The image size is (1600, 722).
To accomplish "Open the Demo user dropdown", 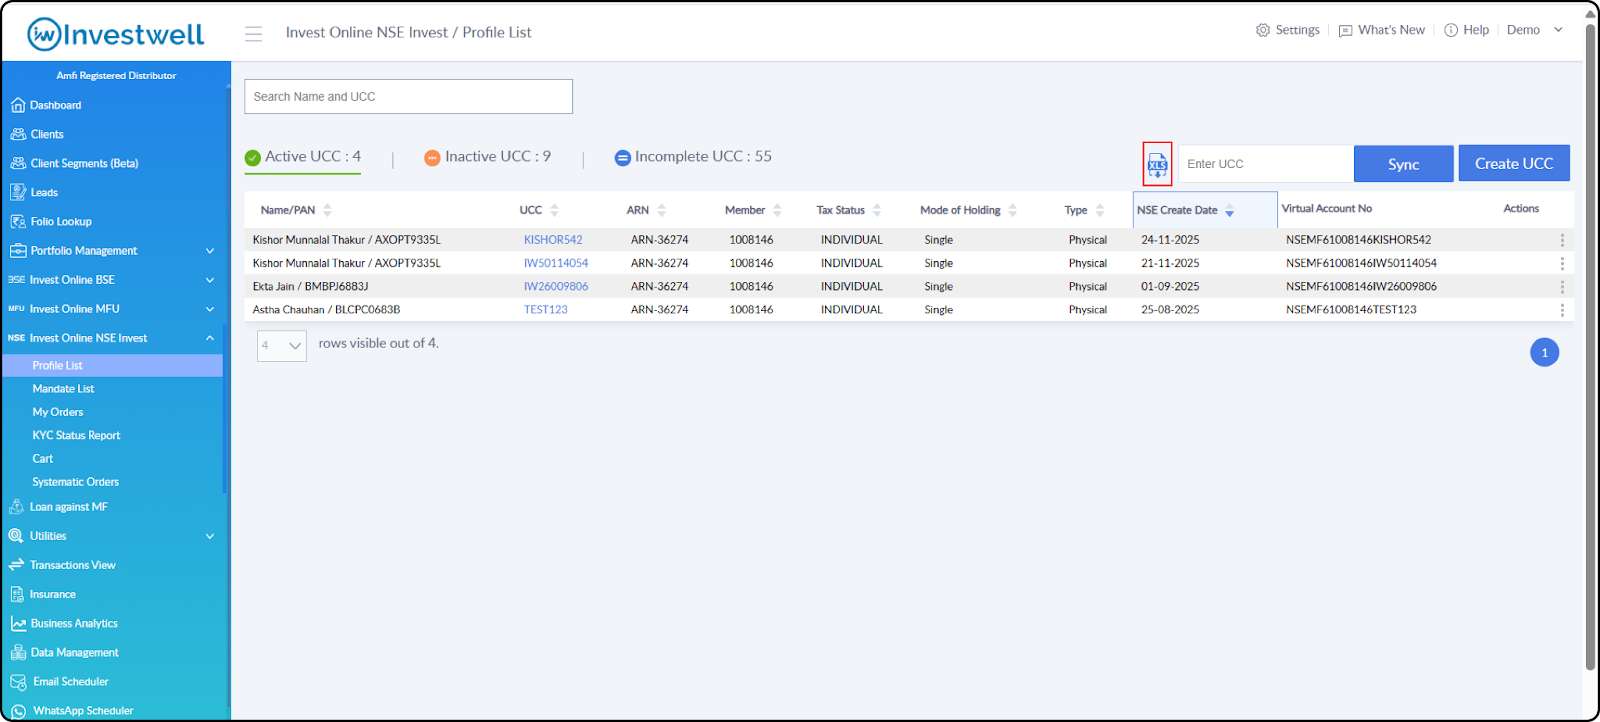I will click(x=1535, y=30).
